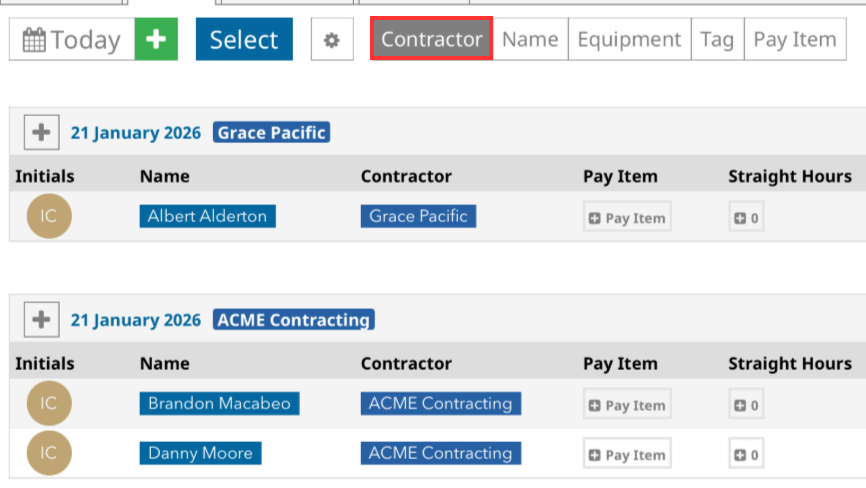
Task: Add Pay Item for Brandon Macabeo
Action: pyautogui.click(x=627, y=405)
